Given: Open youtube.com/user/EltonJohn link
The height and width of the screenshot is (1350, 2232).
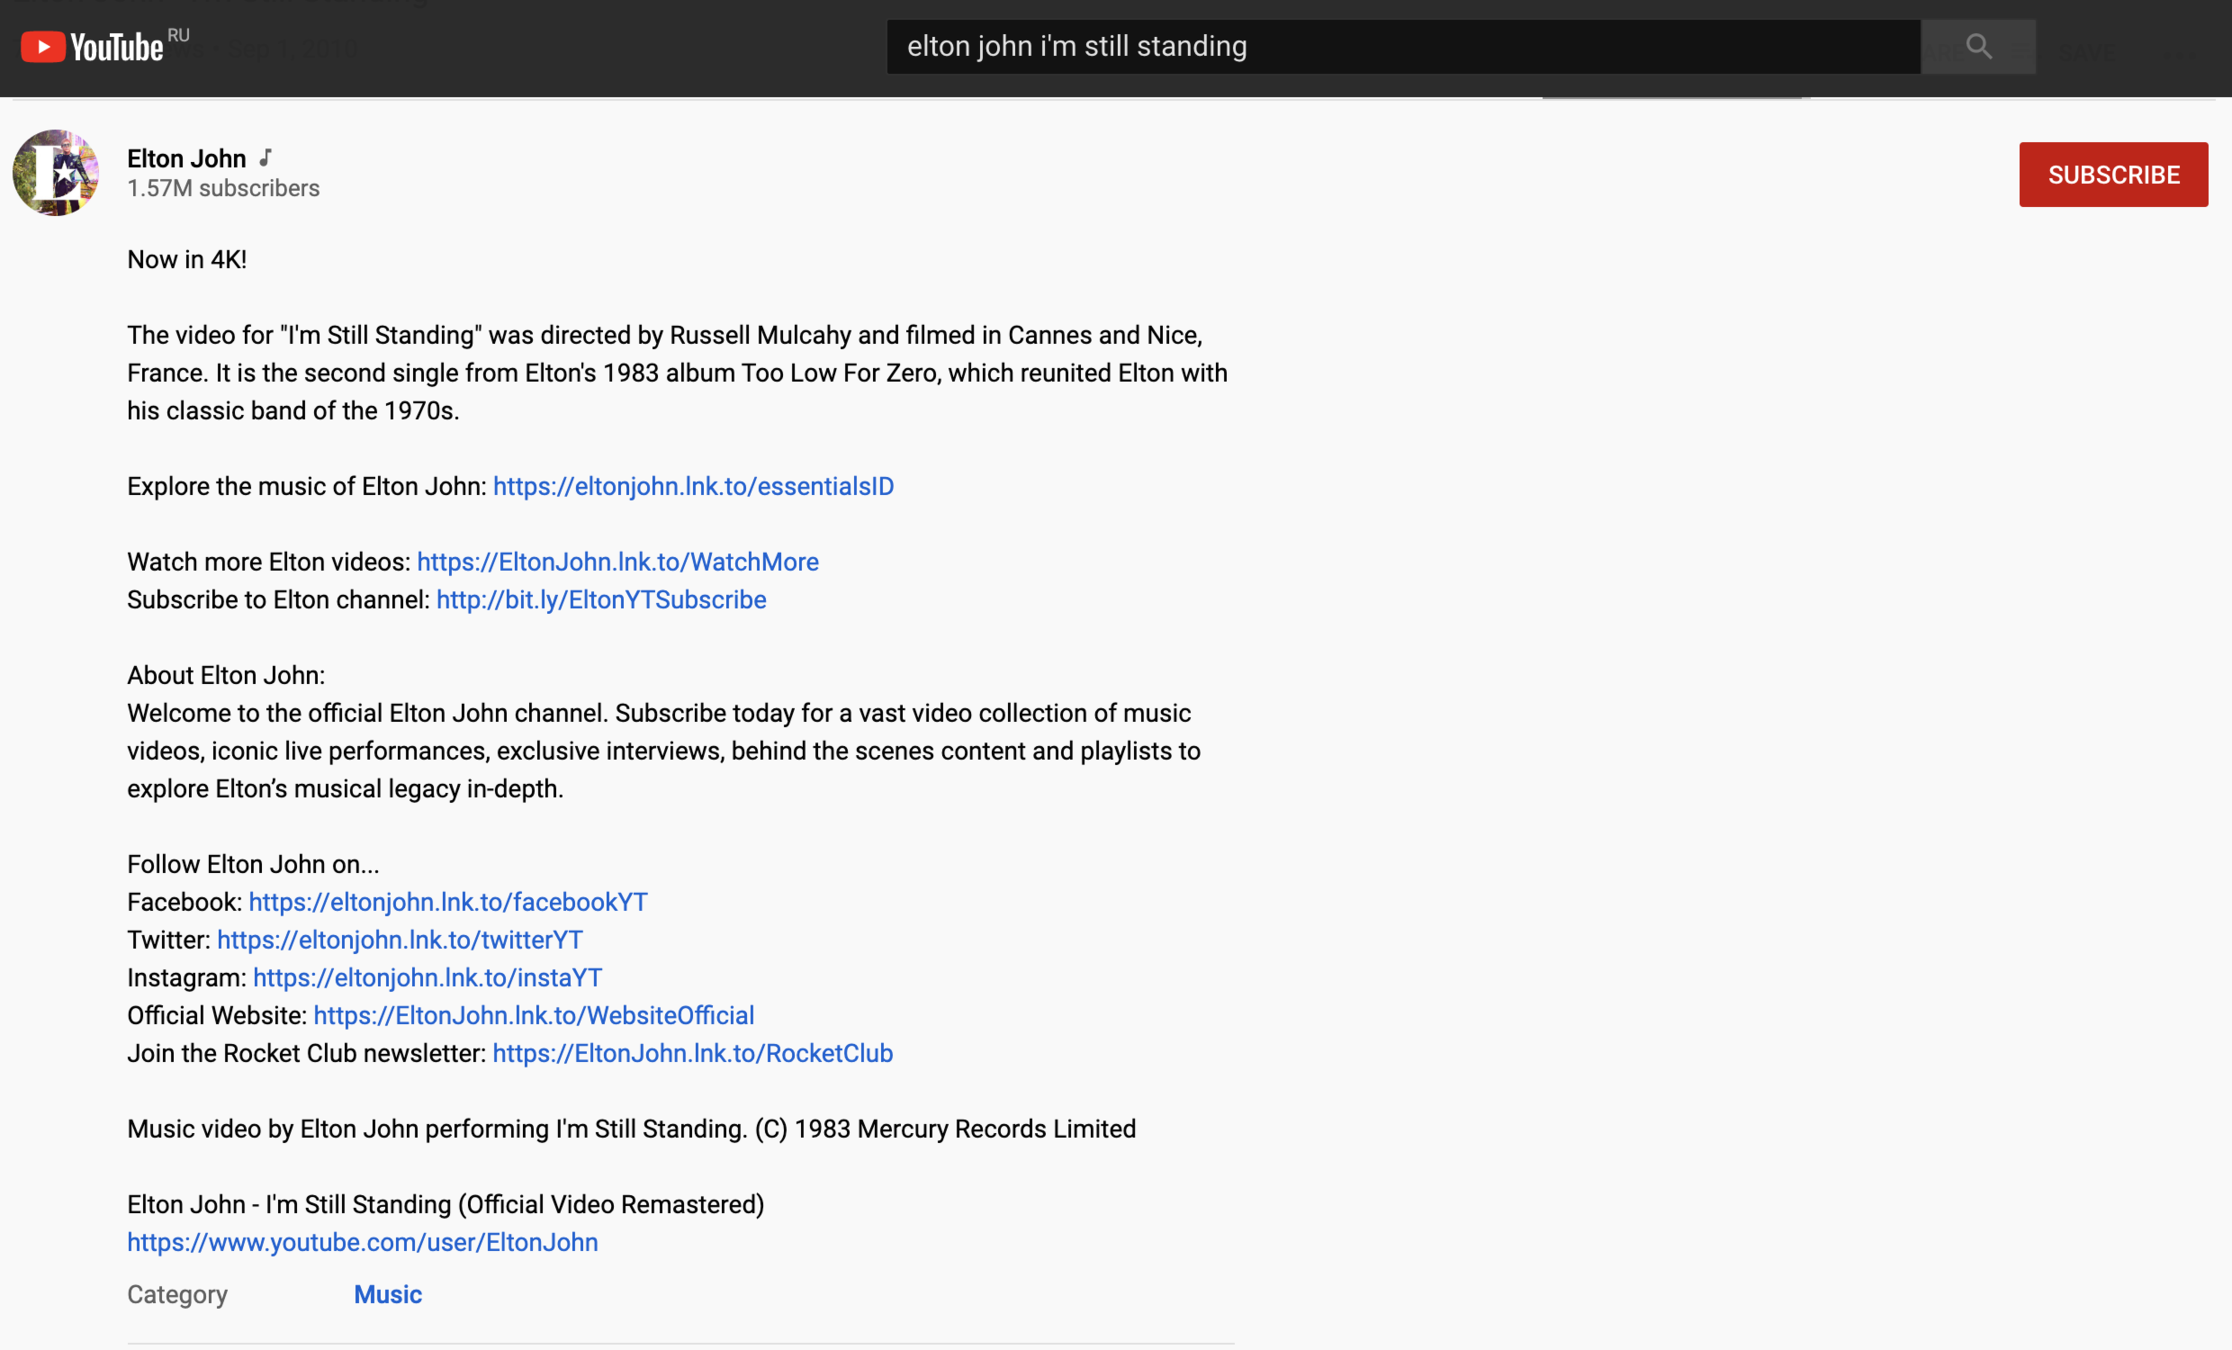Looking at the screenshot, I should point(362,1243).
